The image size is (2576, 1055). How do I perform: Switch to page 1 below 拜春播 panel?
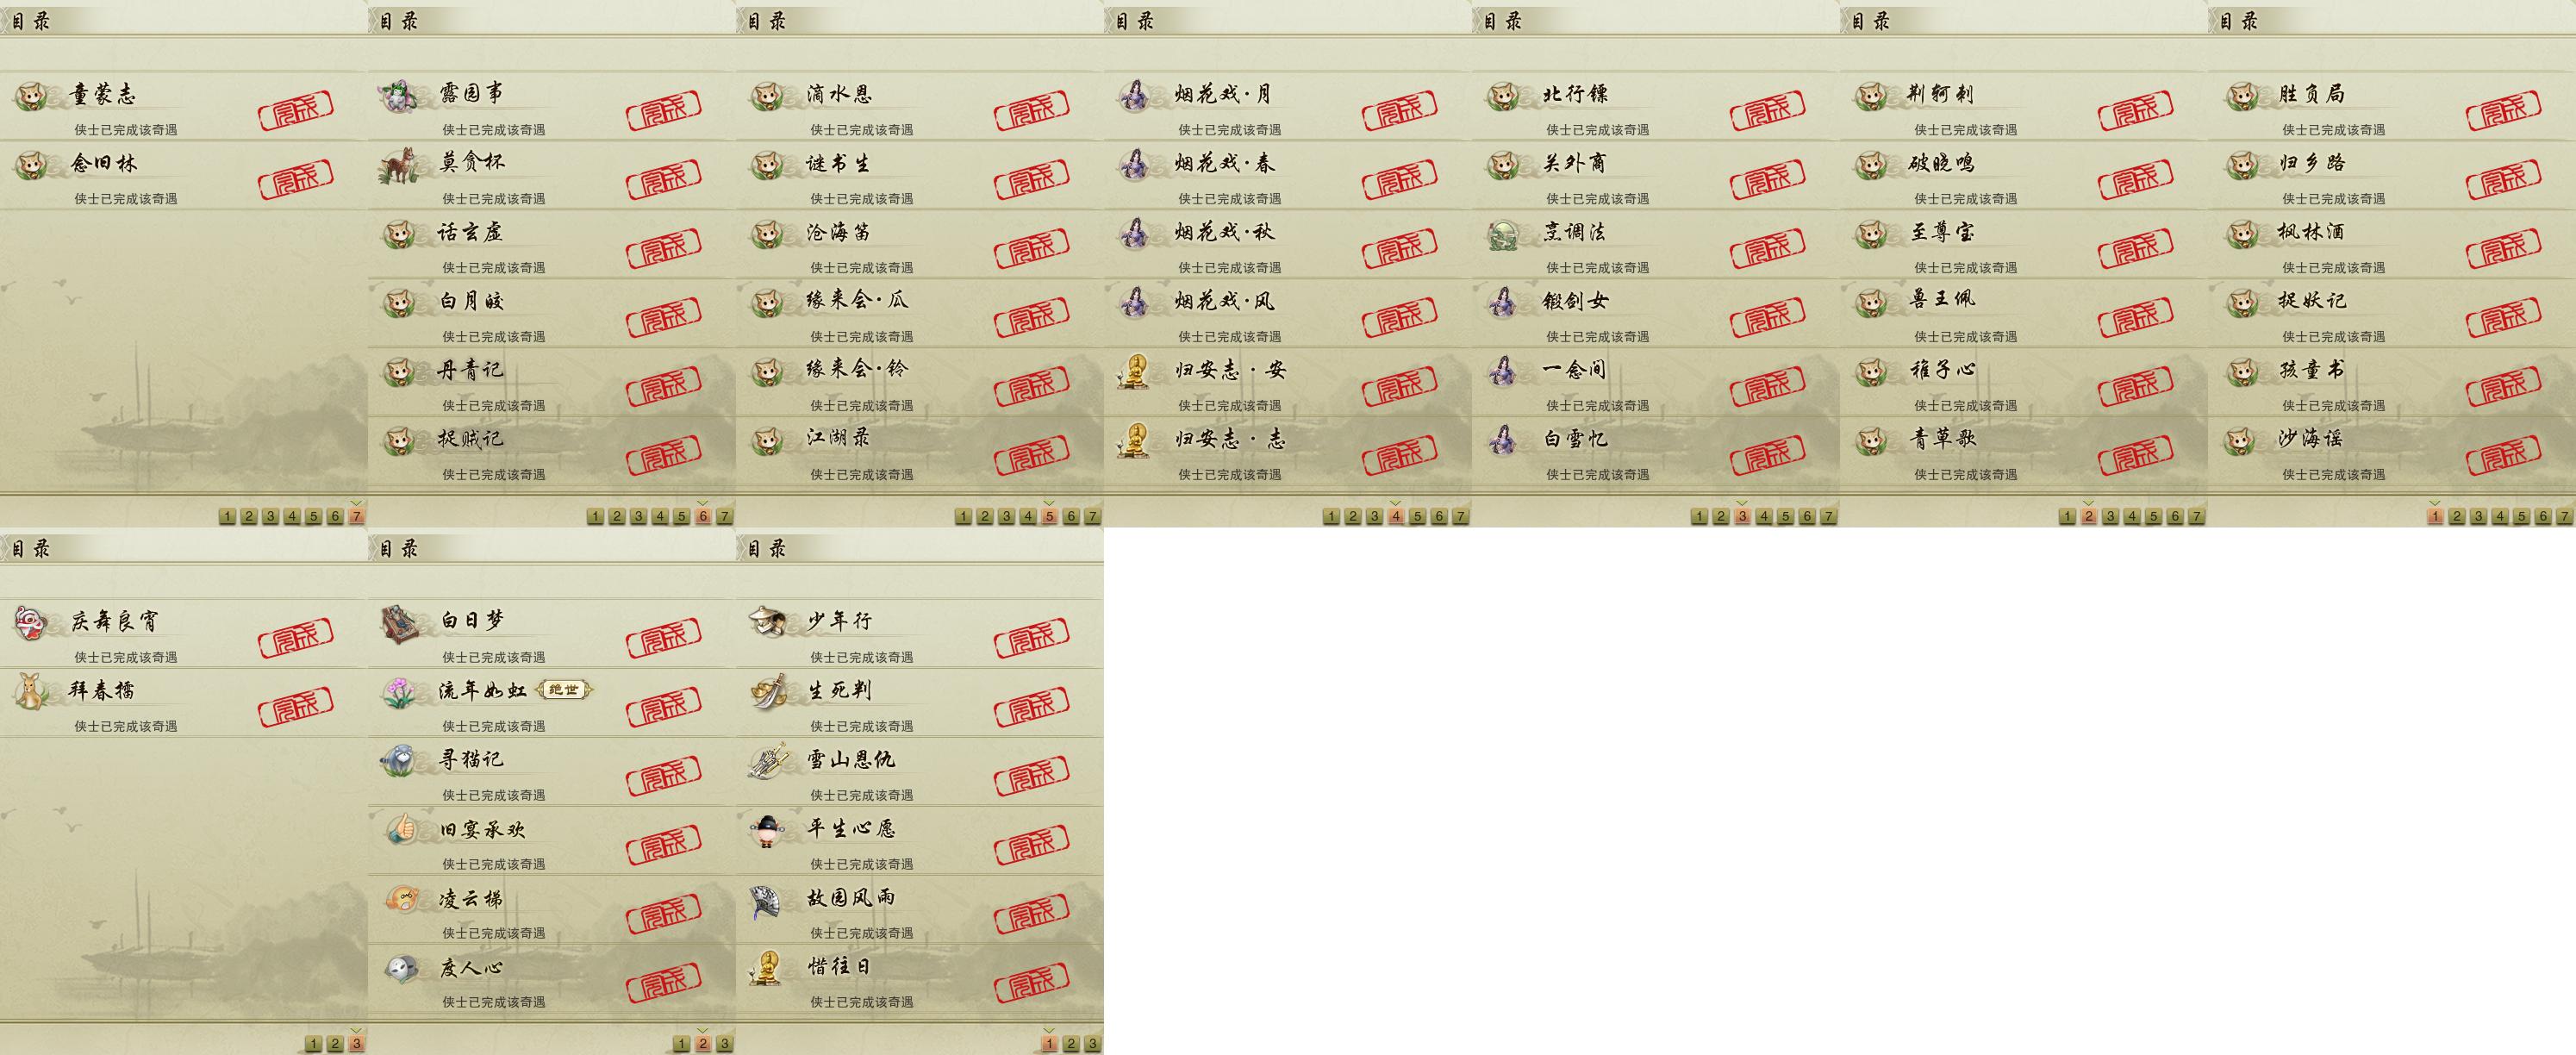click(x=313, y=1043)
